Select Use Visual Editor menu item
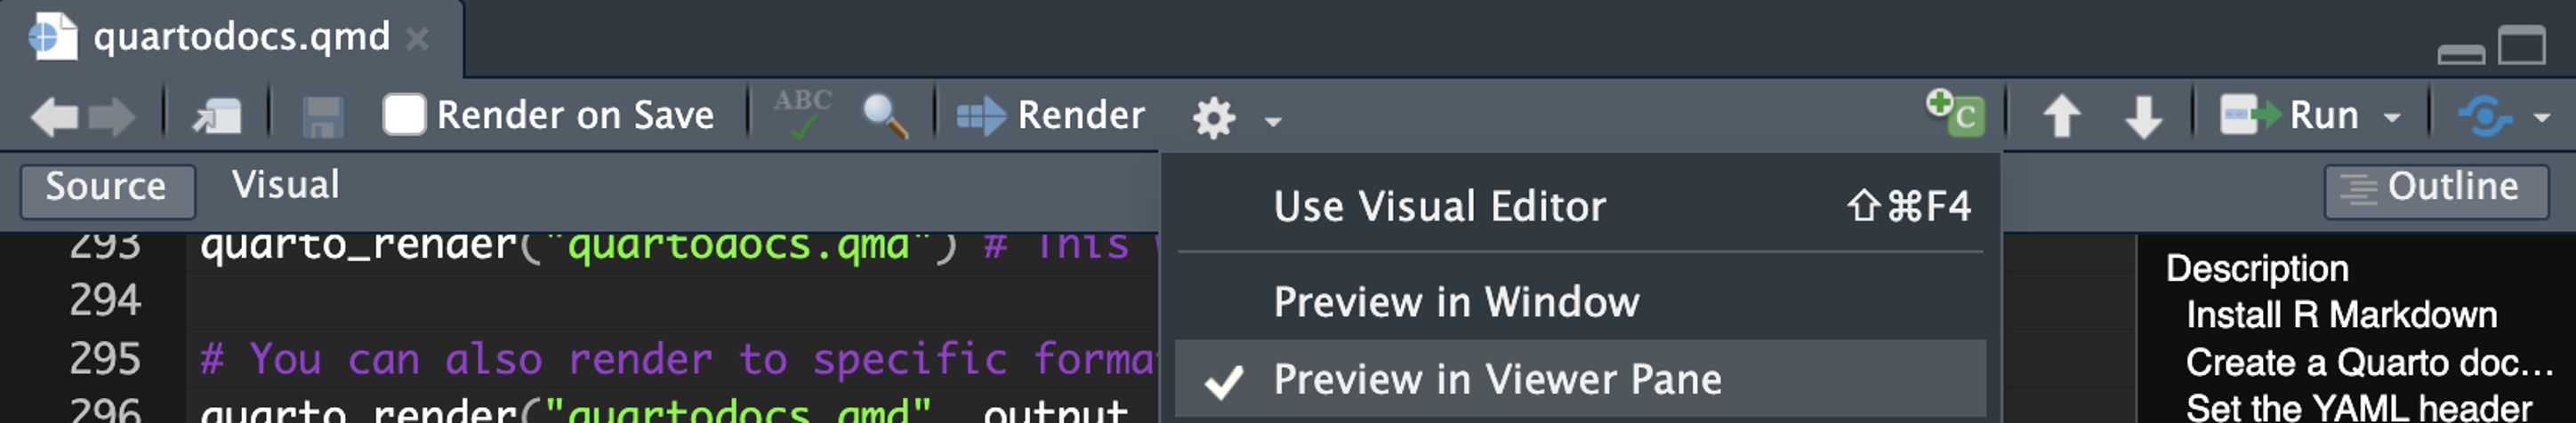The height and width of the screenshot is (423, 2576). [1580, 206]
